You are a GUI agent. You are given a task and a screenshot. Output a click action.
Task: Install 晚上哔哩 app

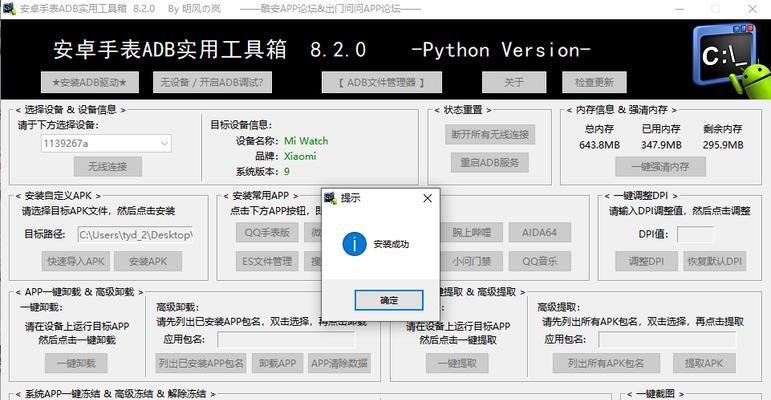coord(471,232)
